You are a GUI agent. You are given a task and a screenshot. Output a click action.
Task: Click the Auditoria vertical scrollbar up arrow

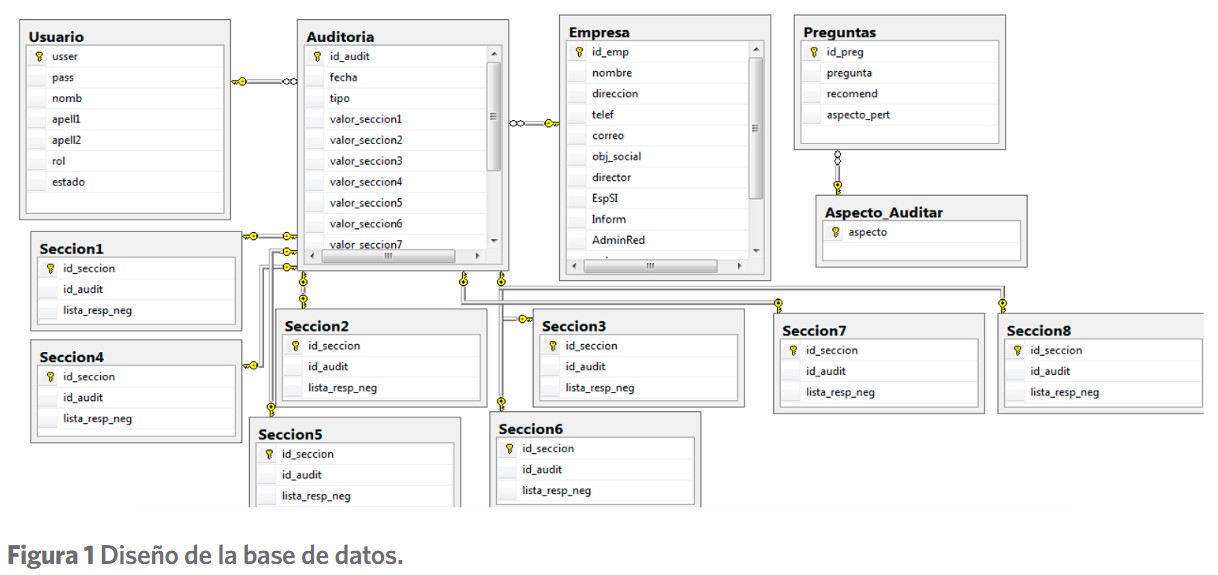coord(494,54)
